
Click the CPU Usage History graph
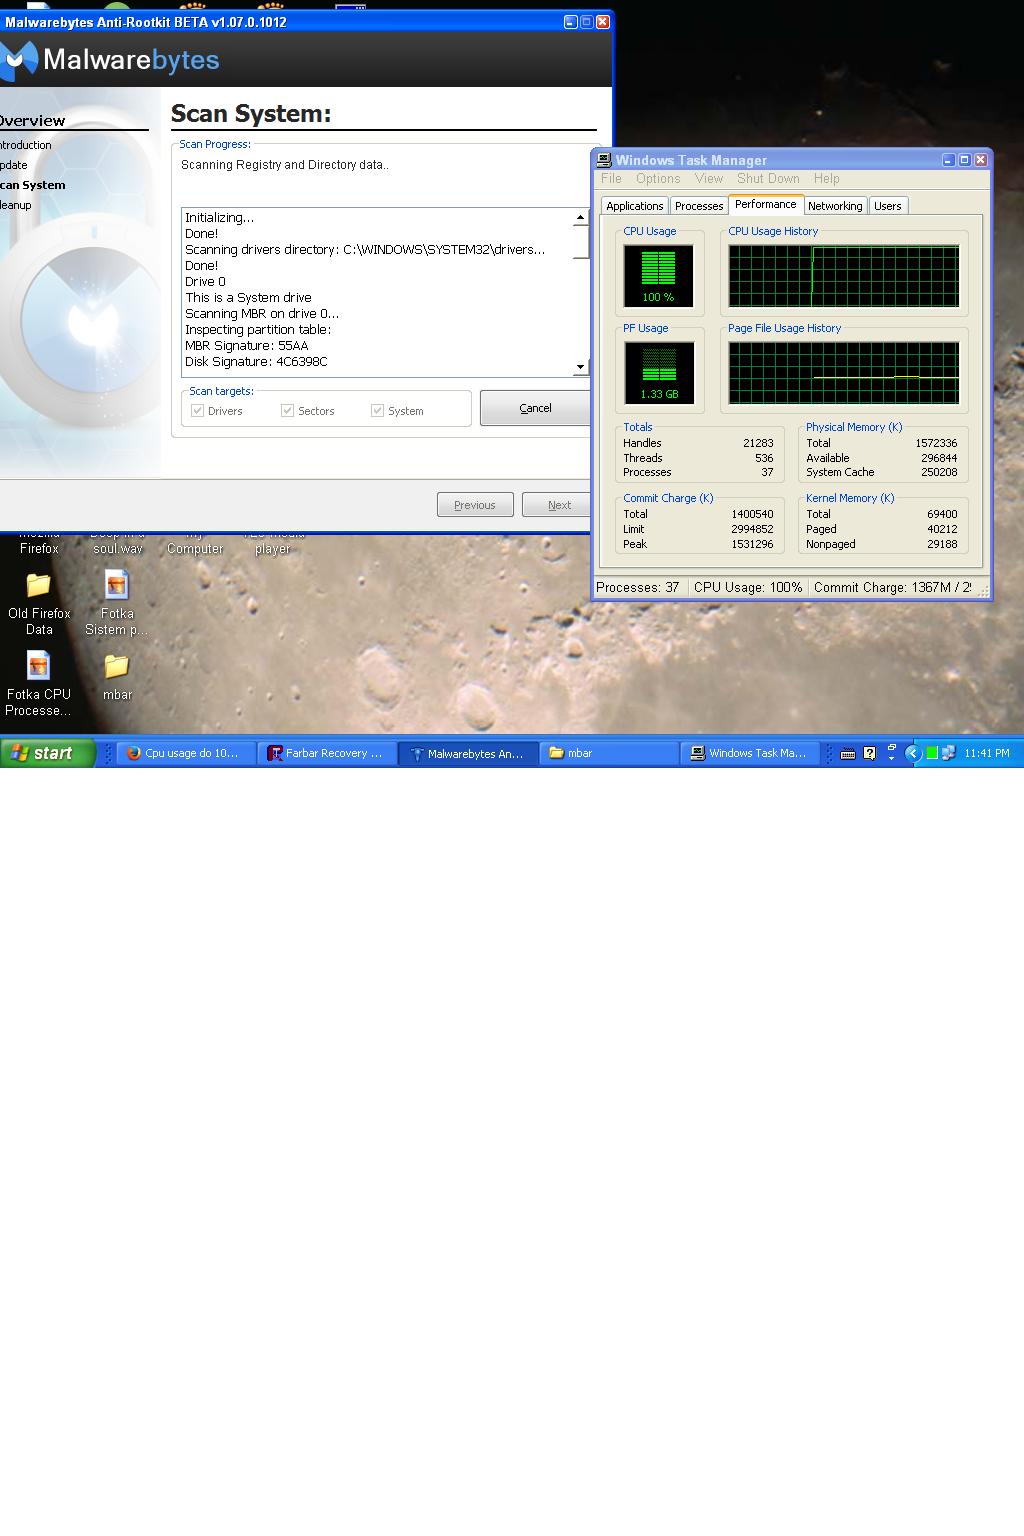(844, 276)
